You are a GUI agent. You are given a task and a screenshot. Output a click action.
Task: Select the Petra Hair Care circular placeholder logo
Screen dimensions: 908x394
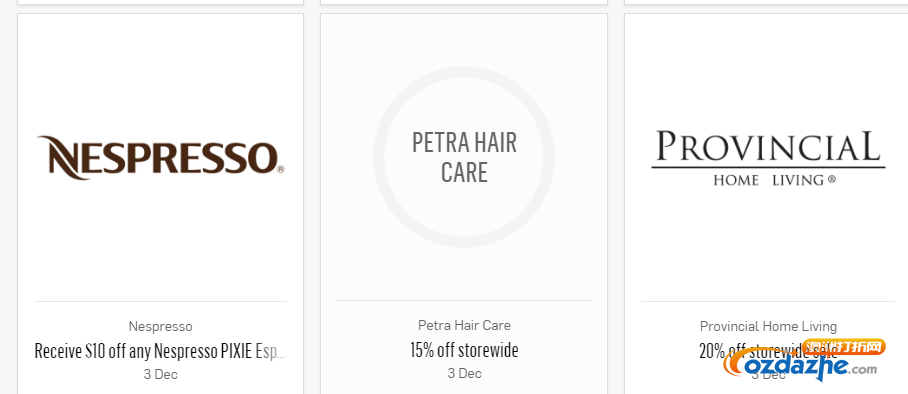(464, 157)
